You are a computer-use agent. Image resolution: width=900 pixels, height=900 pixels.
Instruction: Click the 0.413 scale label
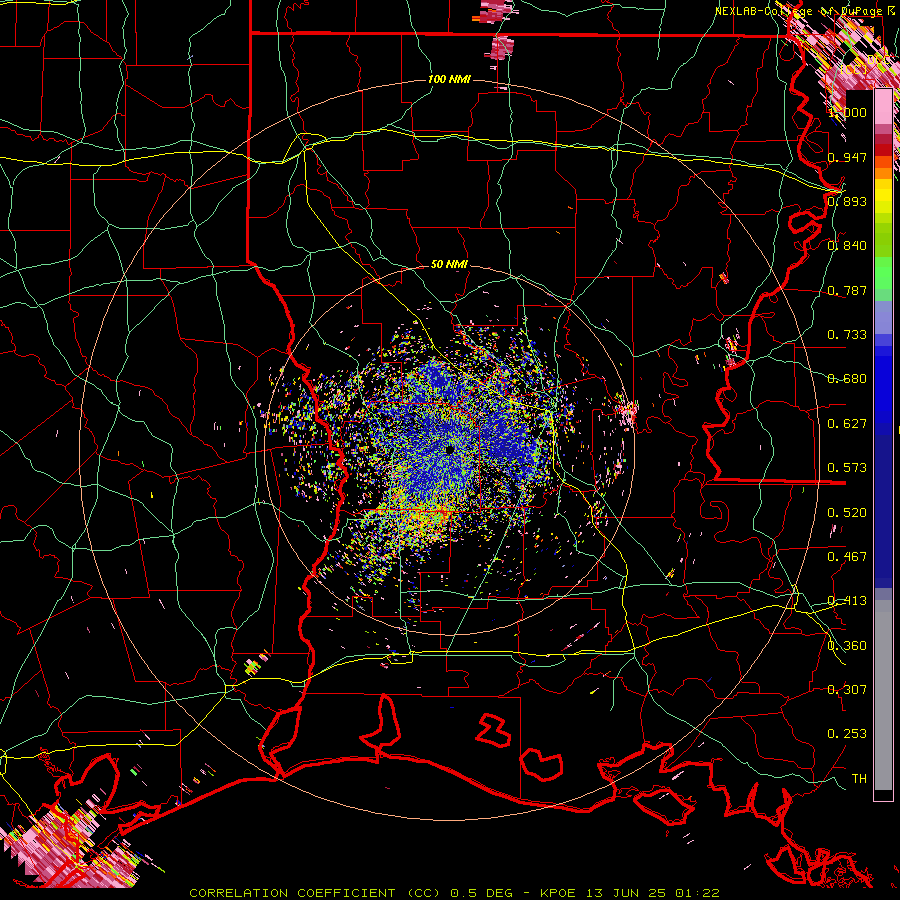pyautogui.click(x=847, y=601)
